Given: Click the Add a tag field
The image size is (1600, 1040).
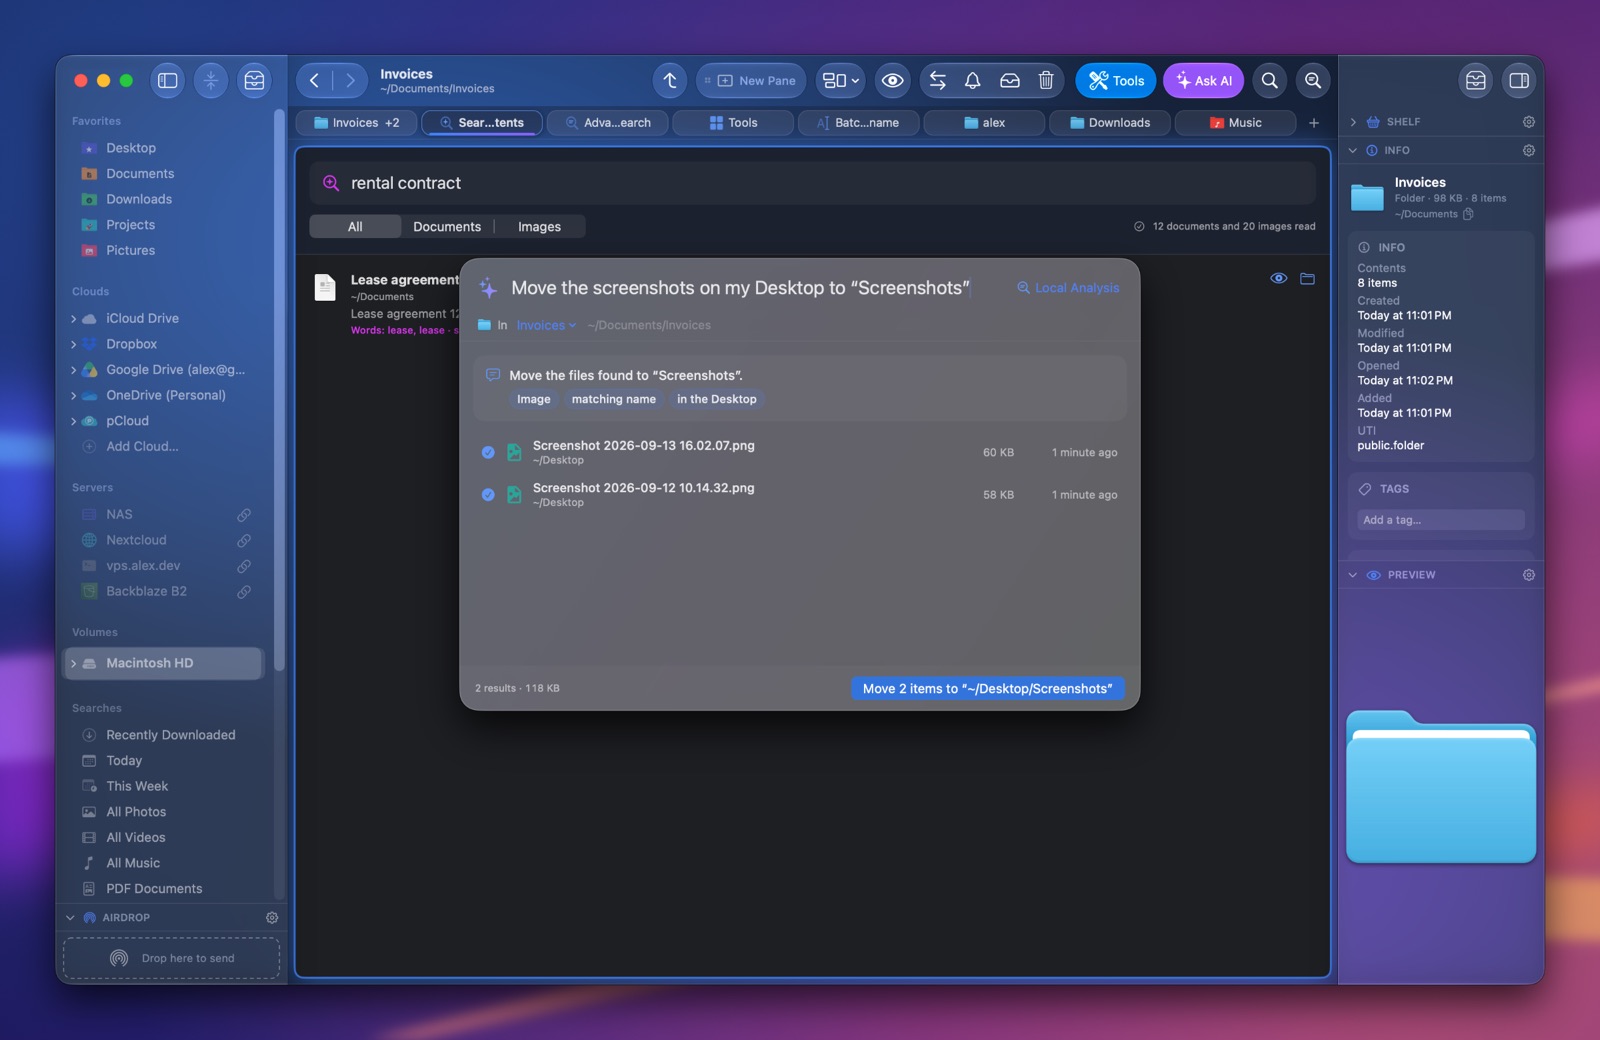Looking at the screenshot, I should pyautogui.click(x=1440, y=520).
